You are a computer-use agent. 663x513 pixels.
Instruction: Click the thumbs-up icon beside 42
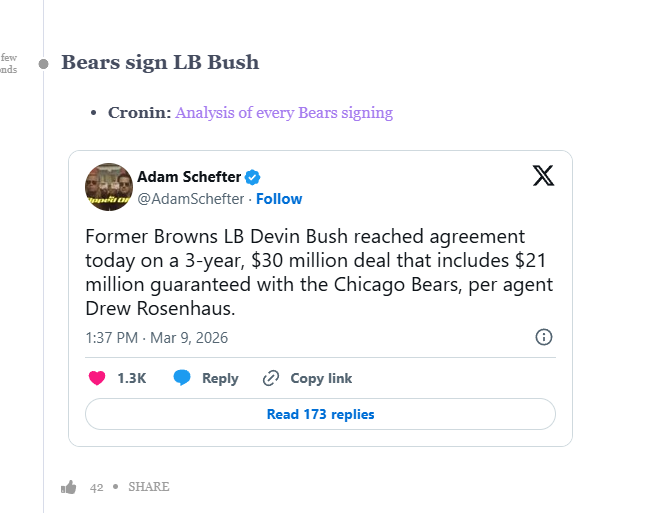69,487
